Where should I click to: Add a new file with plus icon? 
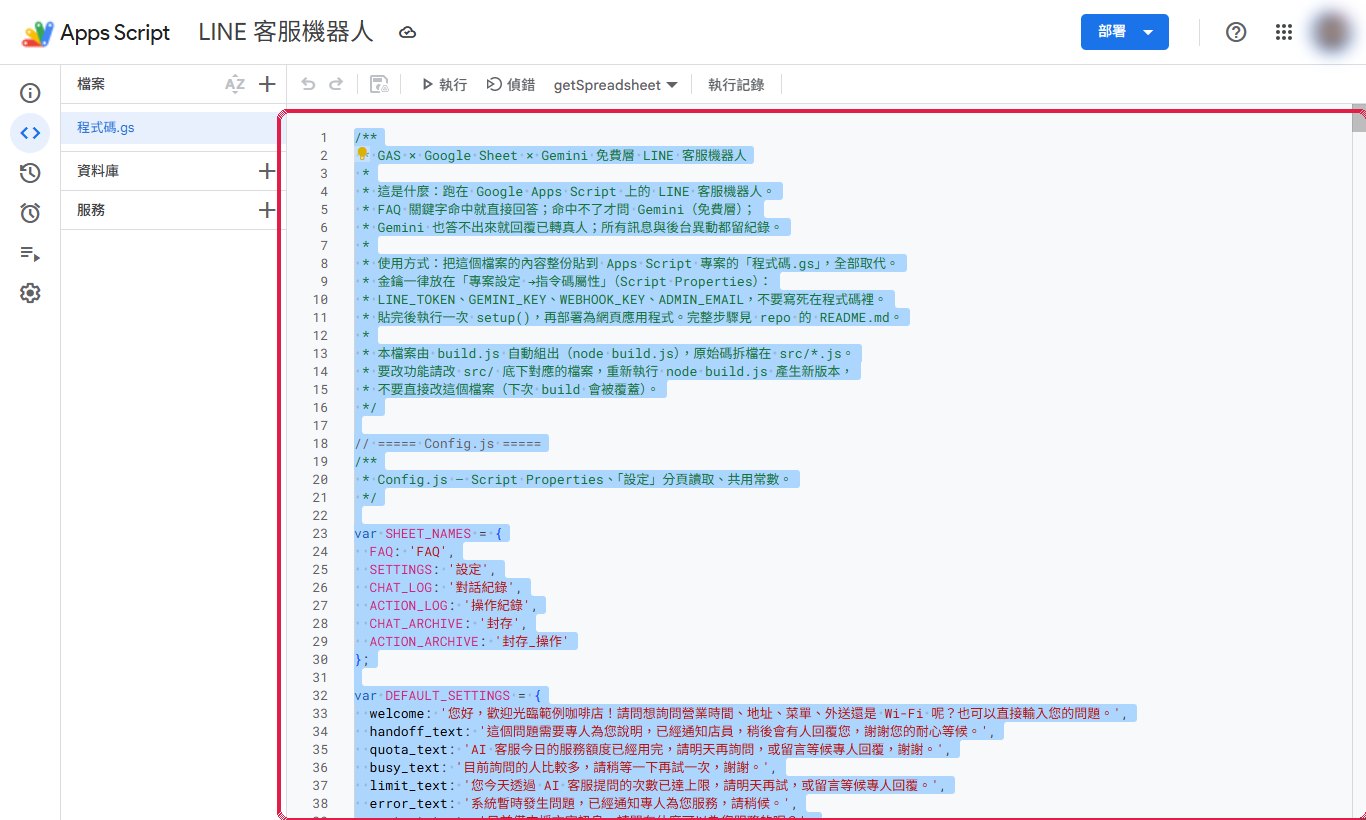(x=267, y=85)
